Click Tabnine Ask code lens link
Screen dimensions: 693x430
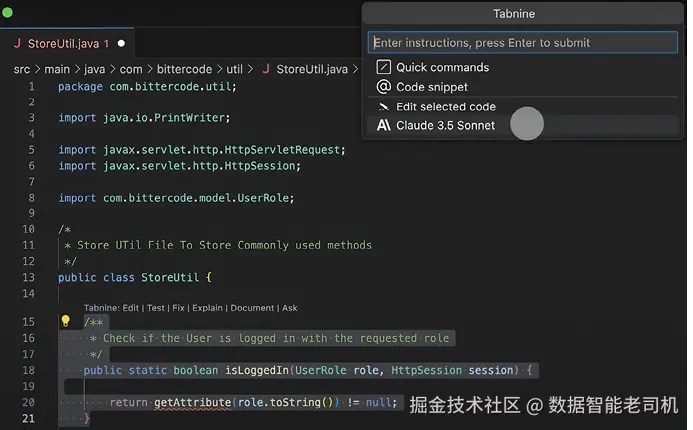pos(289,308)
